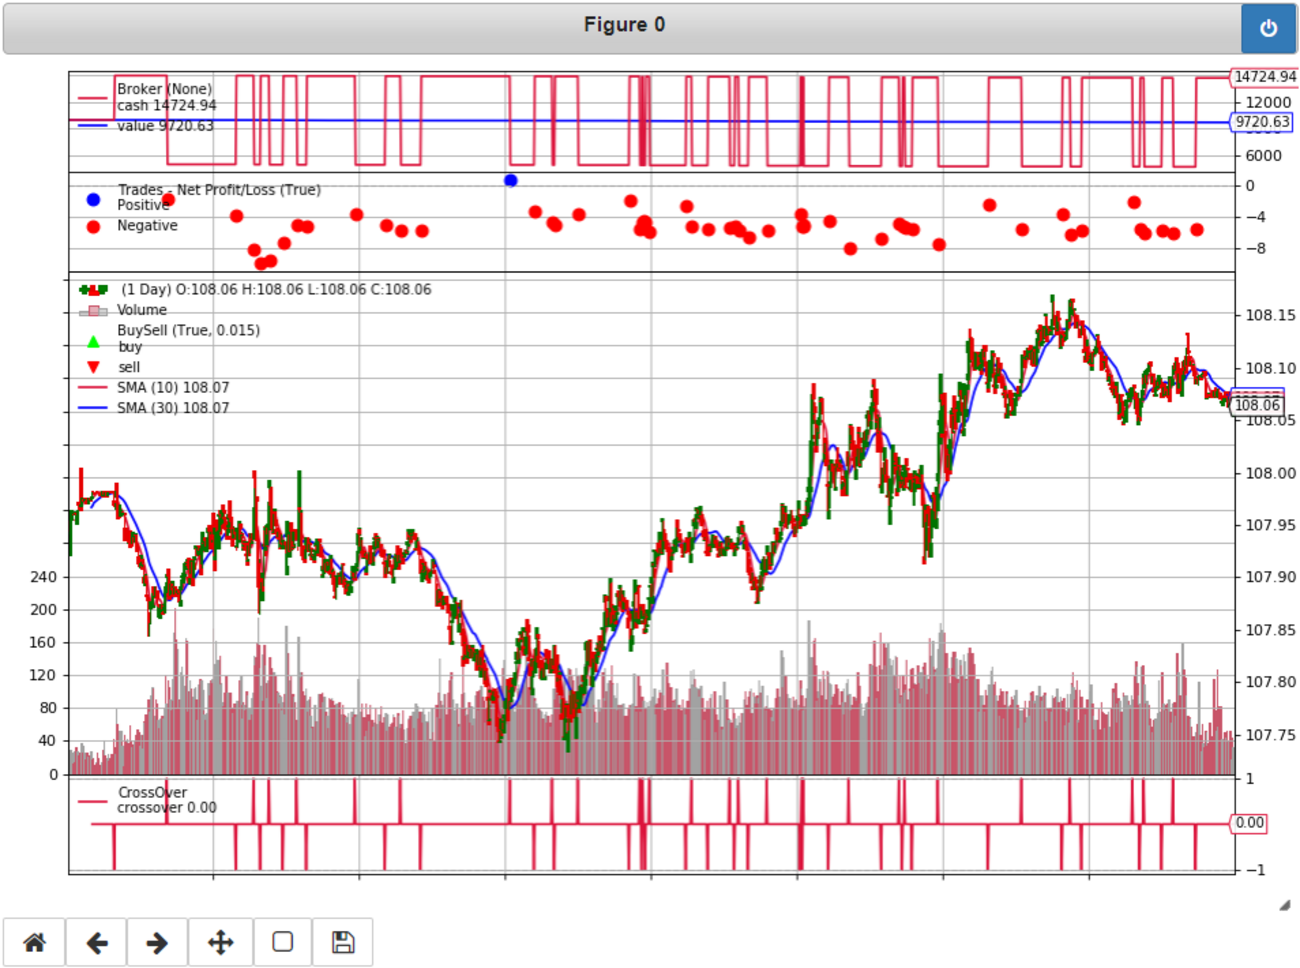Screen dimensions: 1300x968
Task: Click the green buy triangle in the legend
Action: 93,342
